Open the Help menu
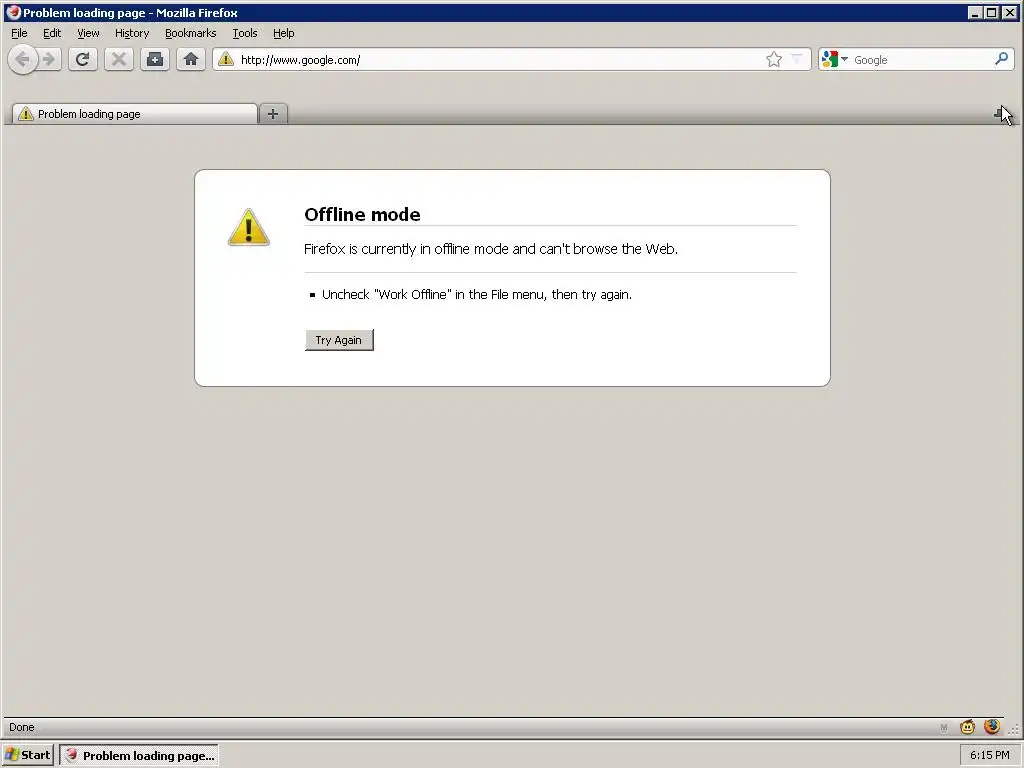This screenshot has width=1024, height=768. tap(283, 33)
